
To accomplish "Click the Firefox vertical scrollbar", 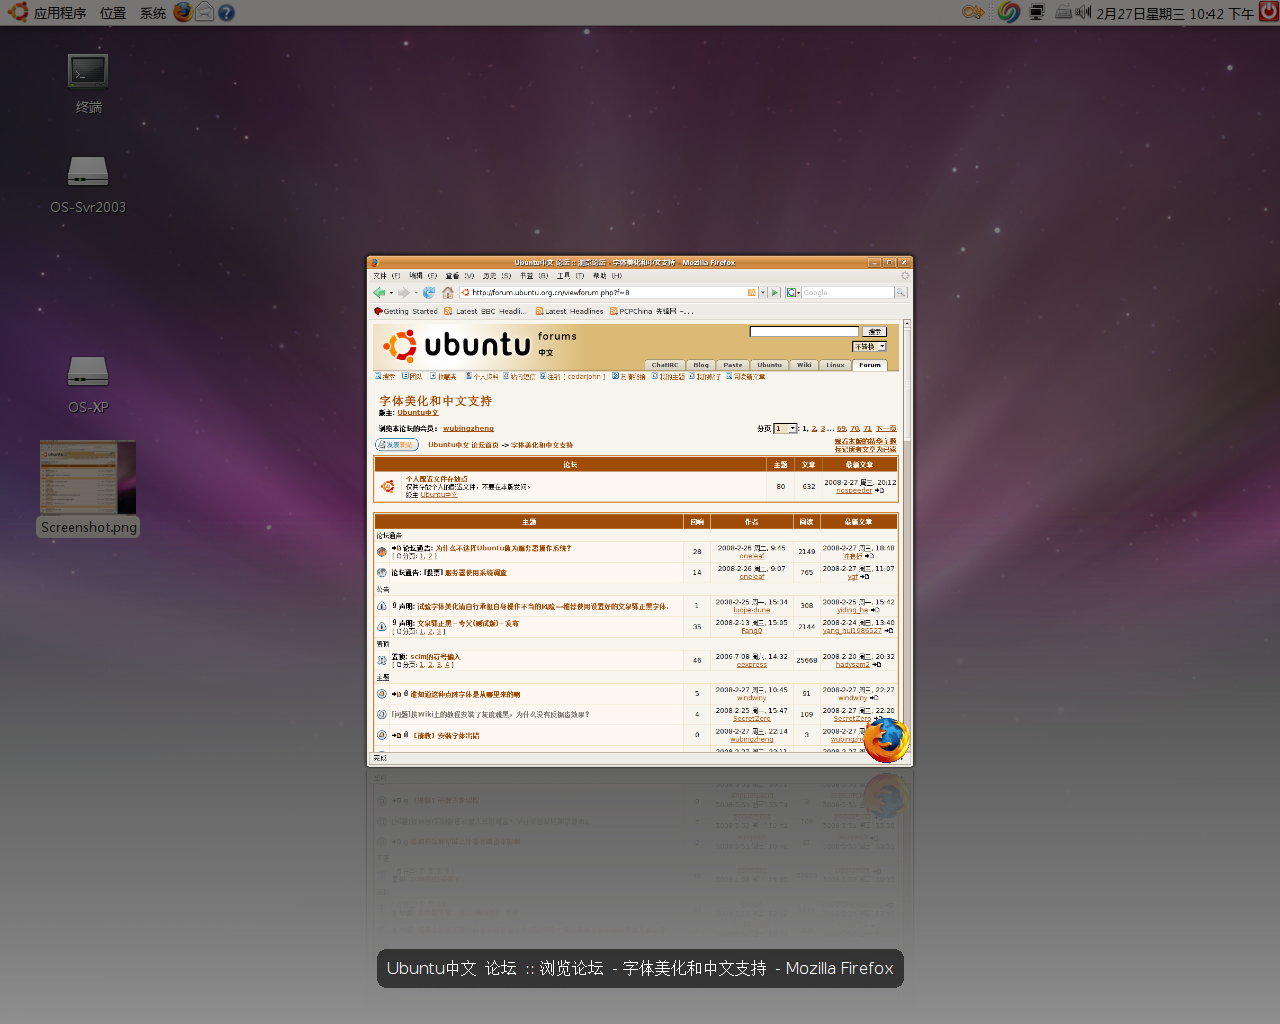I will point(907,535).
